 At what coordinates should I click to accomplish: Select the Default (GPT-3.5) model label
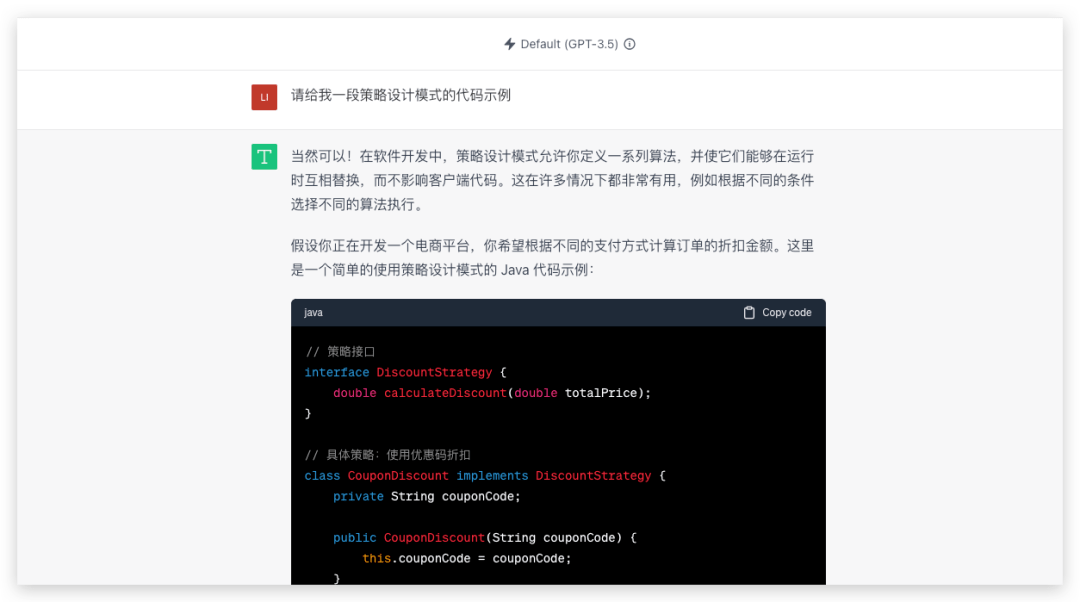(569, 44)
